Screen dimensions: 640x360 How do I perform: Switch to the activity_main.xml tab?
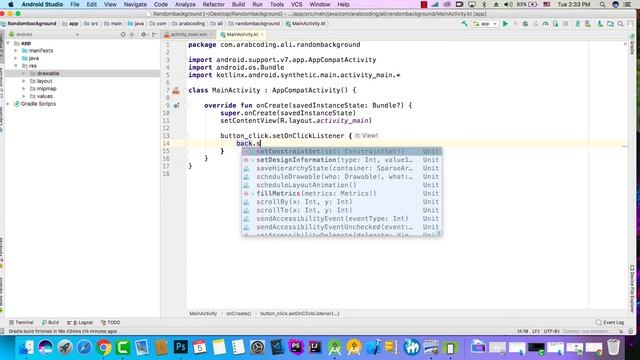(189, 35)
